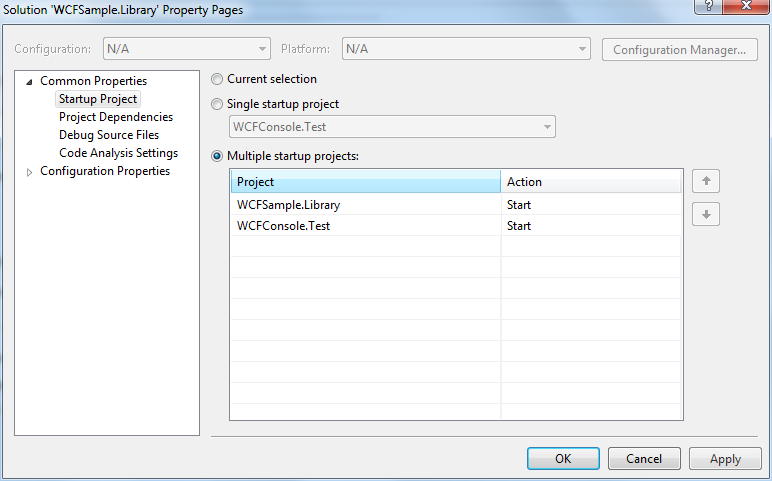Screen dimensions: 772x481
Task: Confirm with the OK button
Action: (x=563, y=459)
